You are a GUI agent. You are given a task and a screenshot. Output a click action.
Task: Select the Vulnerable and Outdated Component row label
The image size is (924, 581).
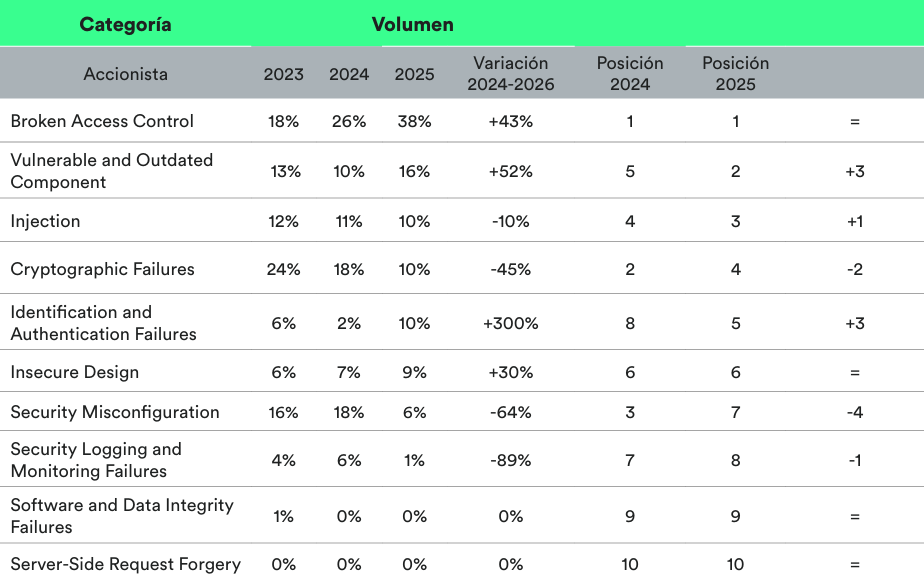111,171
